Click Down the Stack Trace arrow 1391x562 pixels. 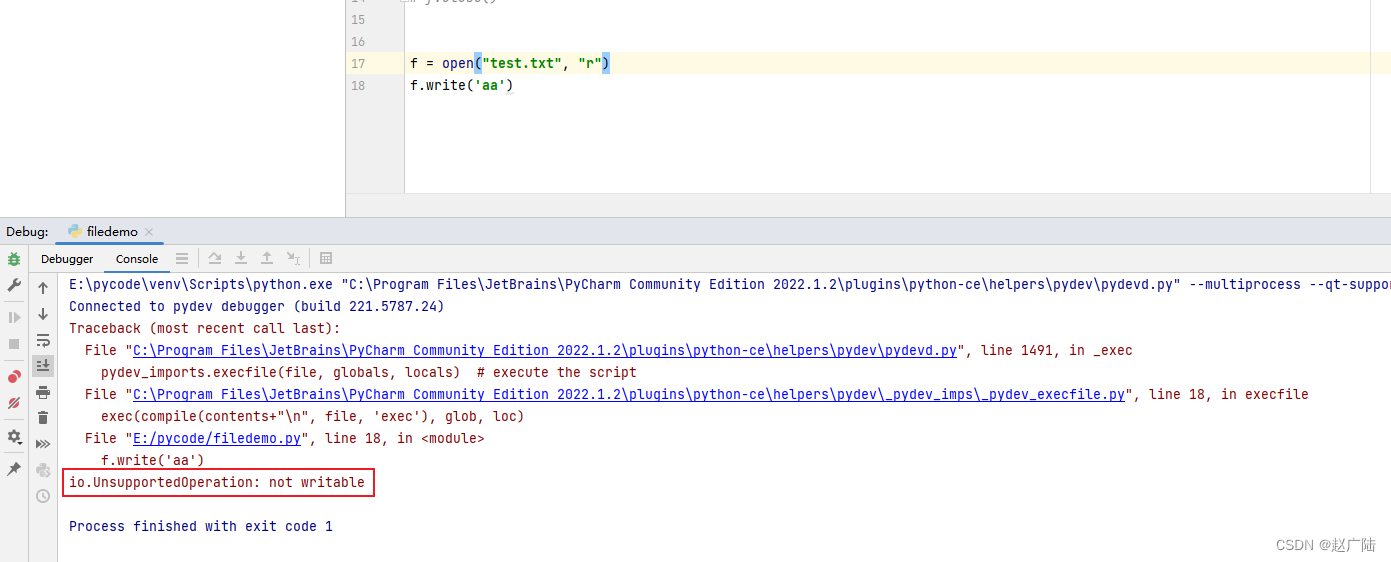tap(43, 314)
